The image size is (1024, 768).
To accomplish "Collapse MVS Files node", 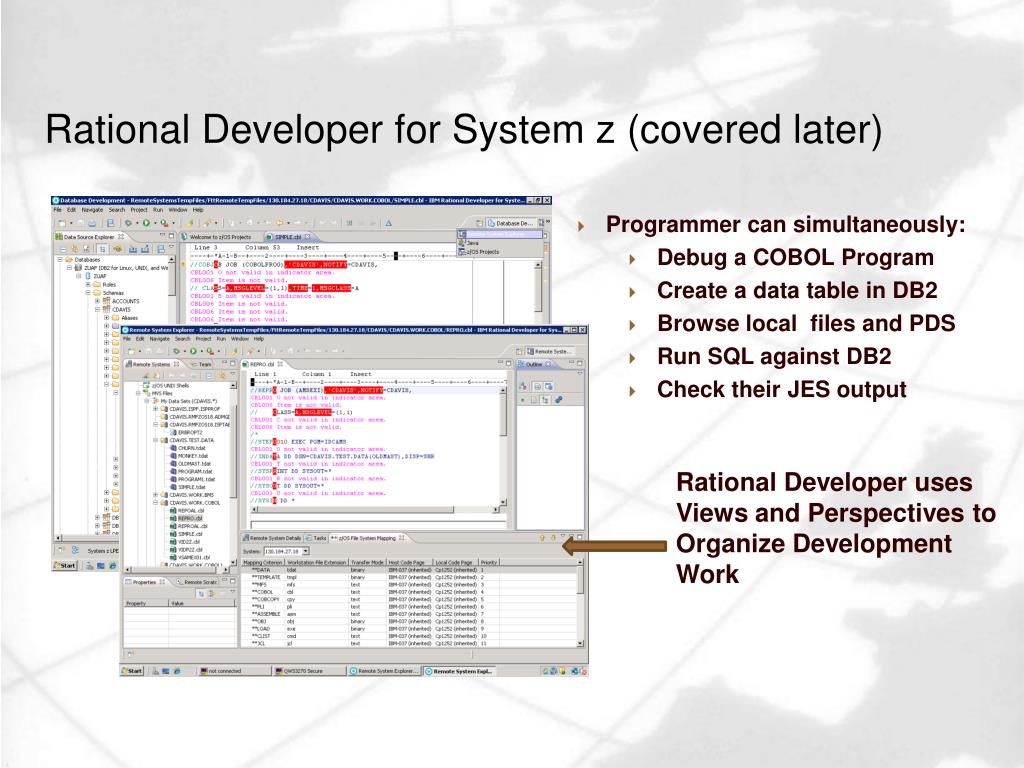I will click(x=138, y=393).
